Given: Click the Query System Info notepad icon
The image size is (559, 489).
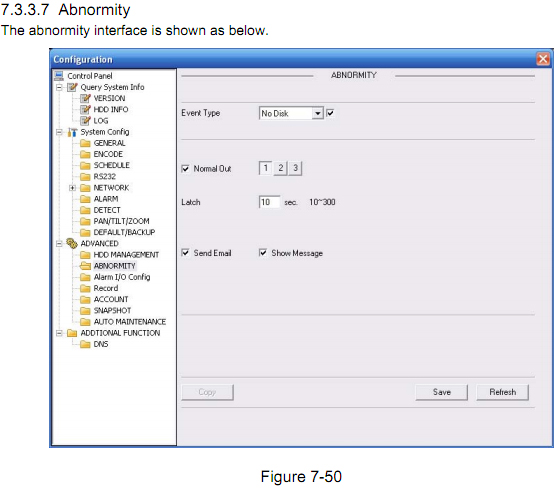Looking at the screenshot, I should click(x=72, y=87).
